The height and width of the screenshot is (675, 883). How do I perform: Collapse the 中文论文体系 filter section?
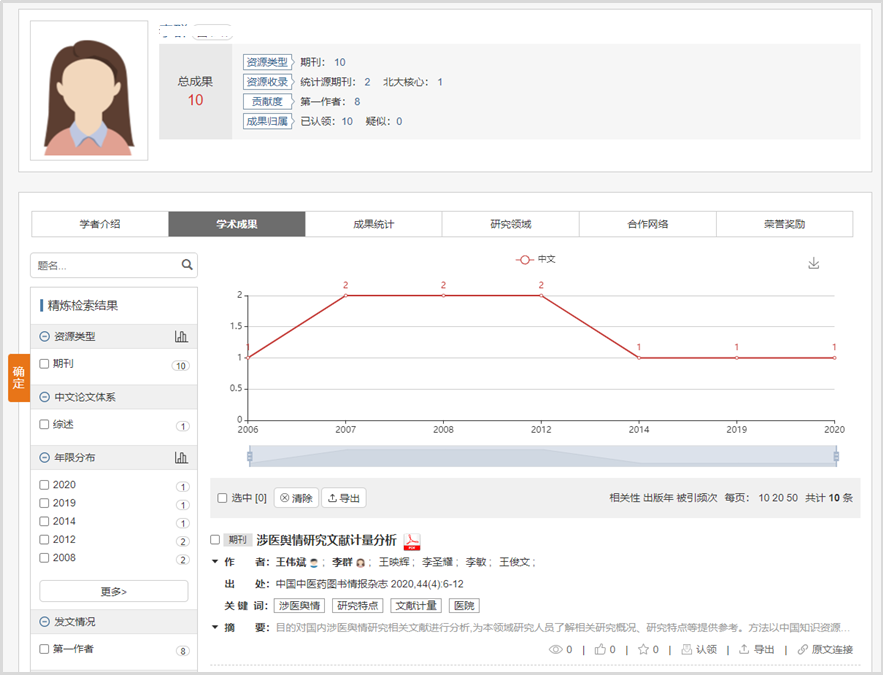[x=44, y=398]
